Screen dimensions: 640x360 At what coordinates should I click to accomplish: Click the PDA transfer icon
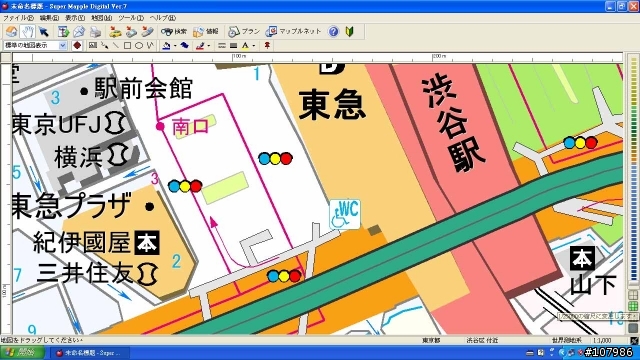[131, 32]
